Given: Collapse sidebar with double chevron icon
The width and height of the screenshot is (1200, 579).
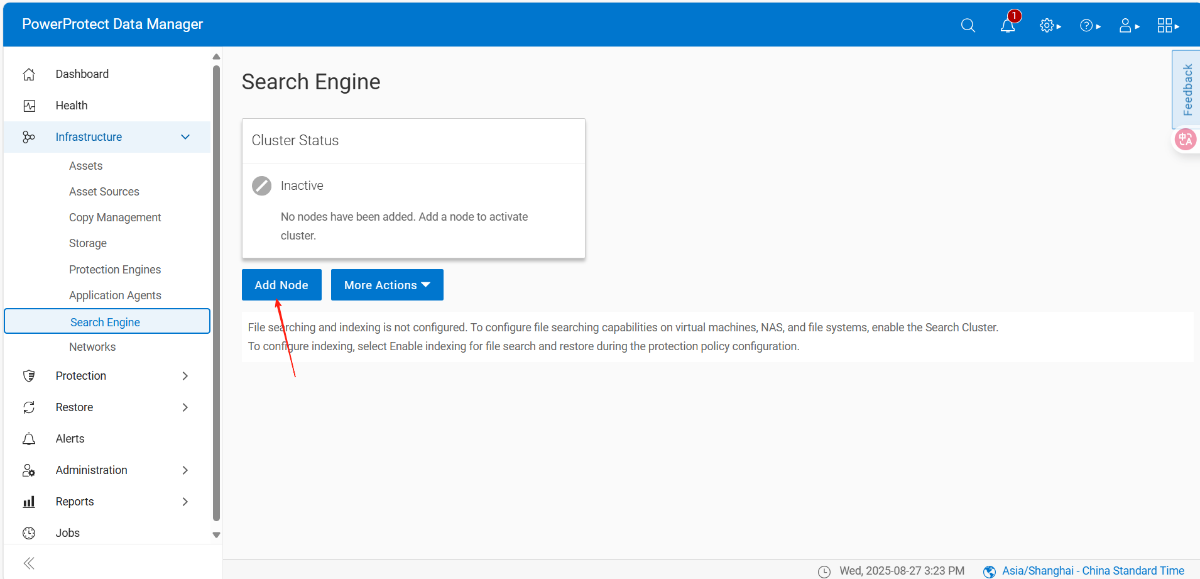Looking at the screenshot, I should click(x=29, y=563).
